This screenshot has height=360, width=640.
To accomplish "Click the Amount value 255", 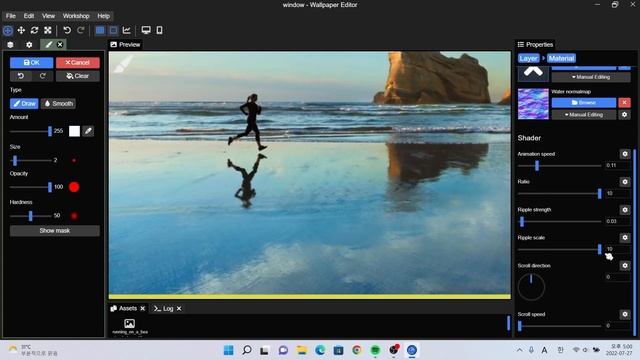I will (x=59, y=131).
